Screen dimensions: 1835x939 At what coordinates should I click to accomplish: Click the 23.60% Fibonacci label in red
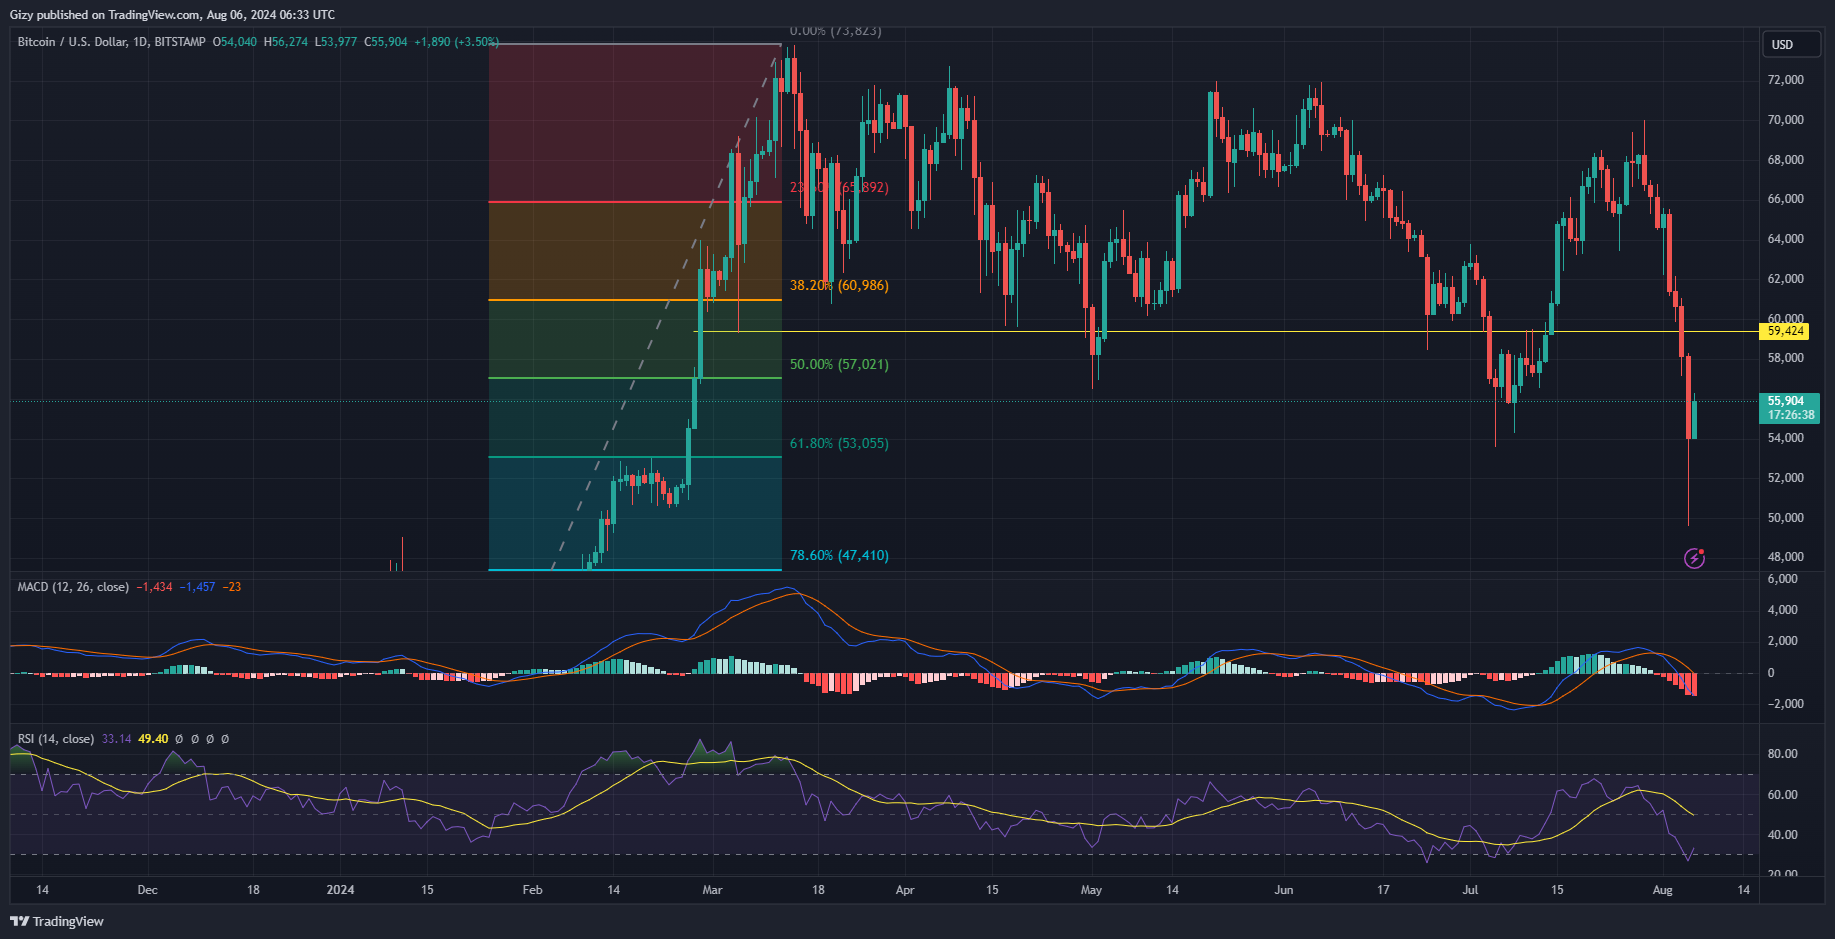(838, 187)
